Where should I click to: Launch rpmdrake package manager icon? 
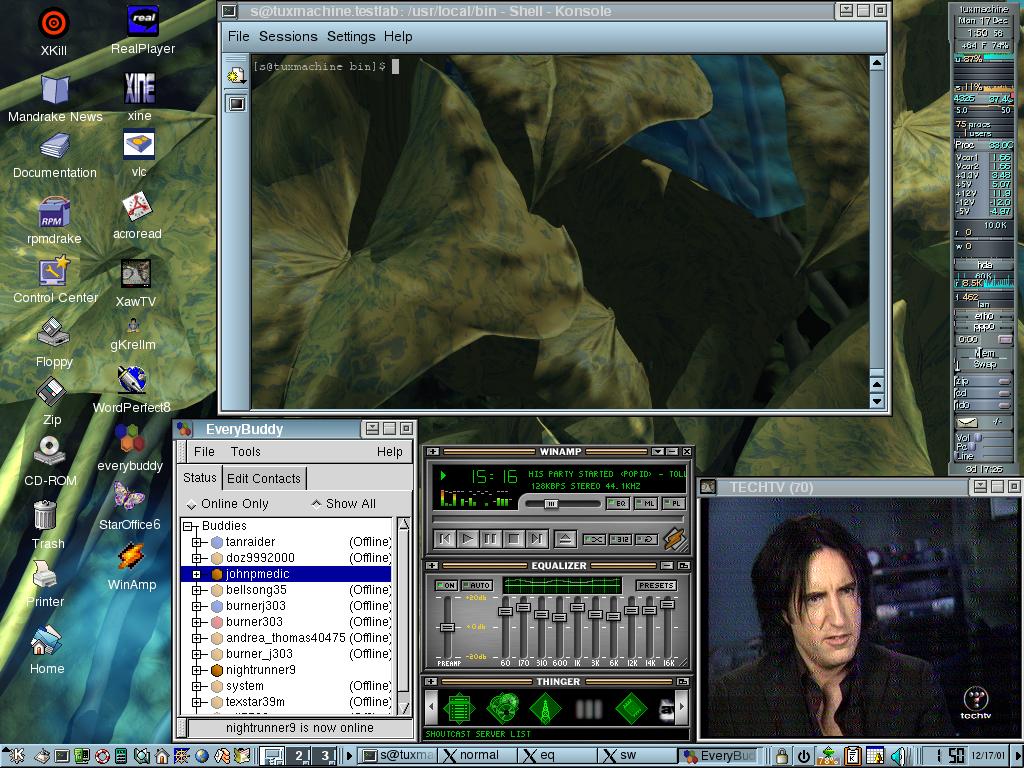click(x=54, y=212)
